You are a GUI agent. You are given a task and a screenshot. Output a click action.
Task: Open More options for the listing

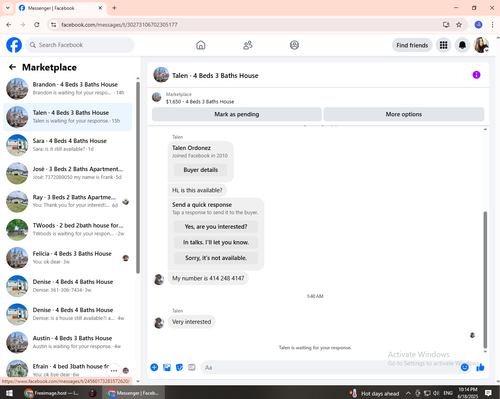(404, 114)
